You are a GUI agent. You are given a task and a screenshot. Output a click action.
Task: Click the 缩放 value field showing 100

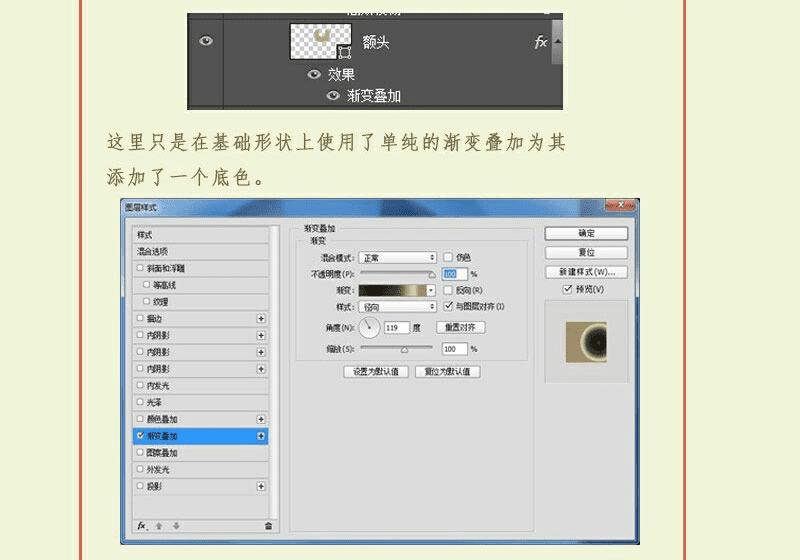(x=455, y=349)
